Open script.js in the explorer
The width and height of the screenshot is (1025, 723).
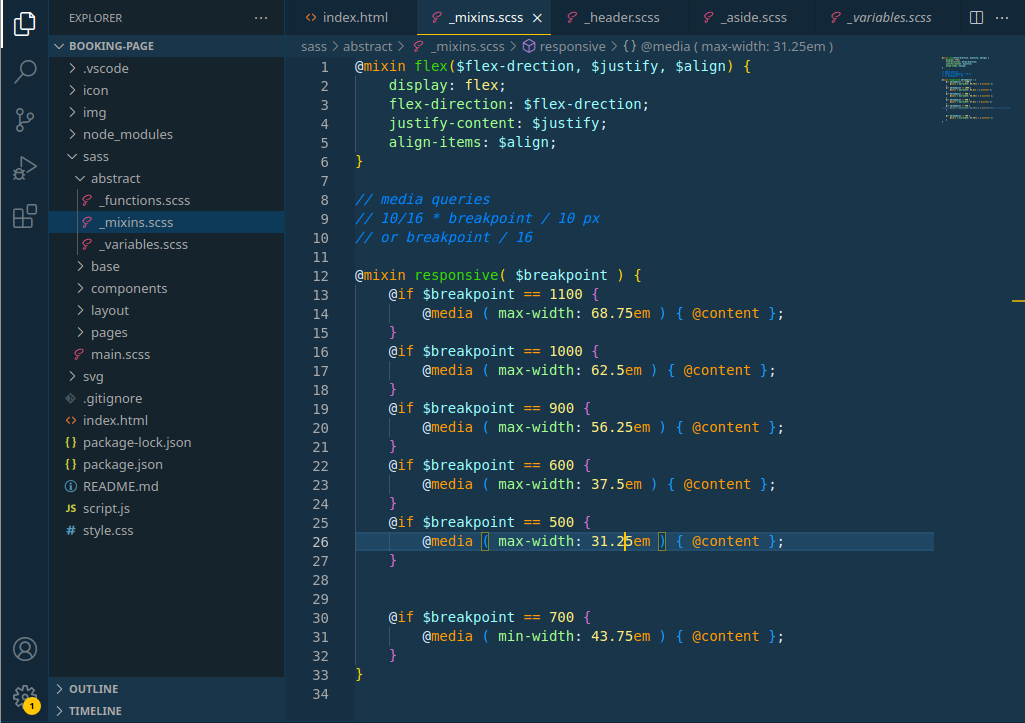pyautogui.click(x=167, y=509)
